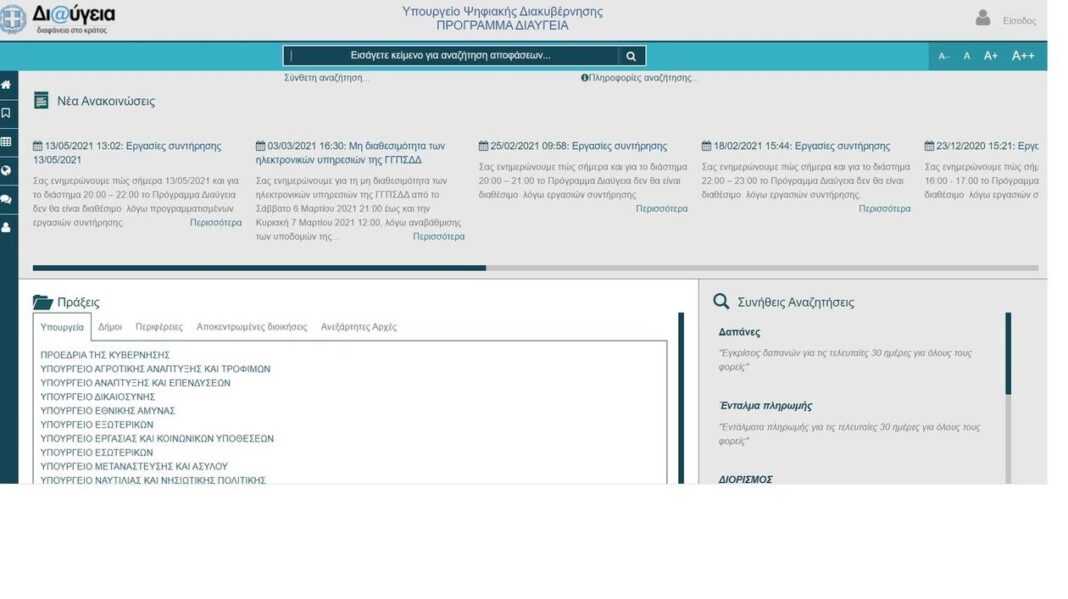This screenshot has height=599, width=1068.
Task: Set largest font size with A++
Action: 1023,56
